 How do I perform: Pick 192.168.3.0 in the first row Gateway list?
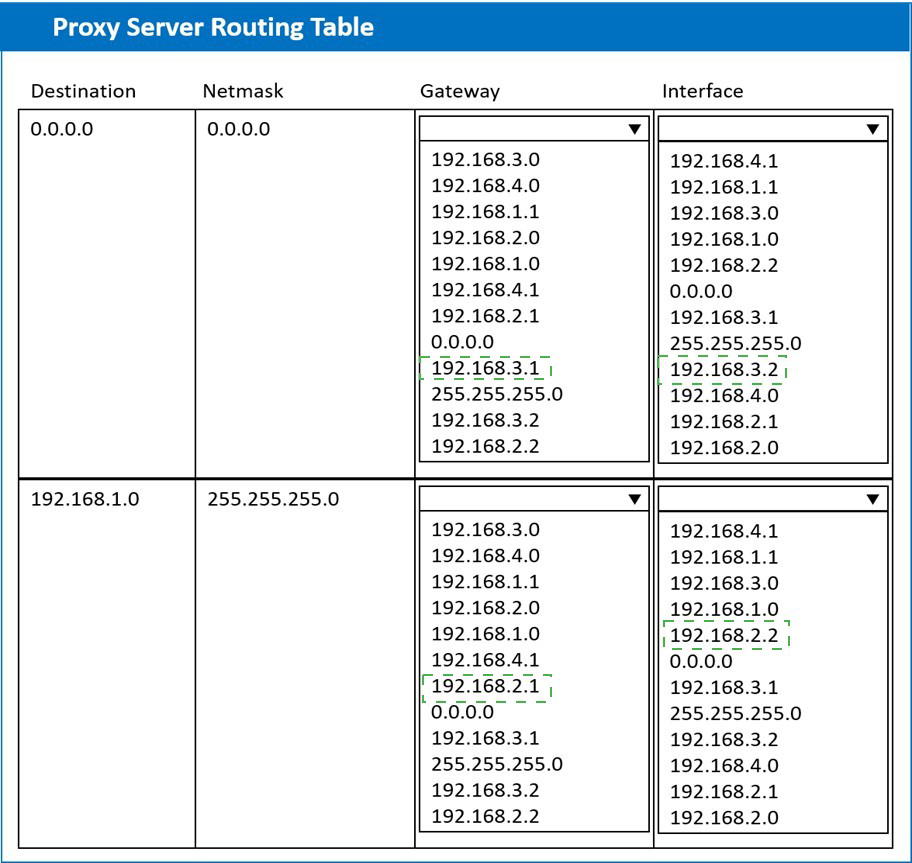click(x=485, y=159)
